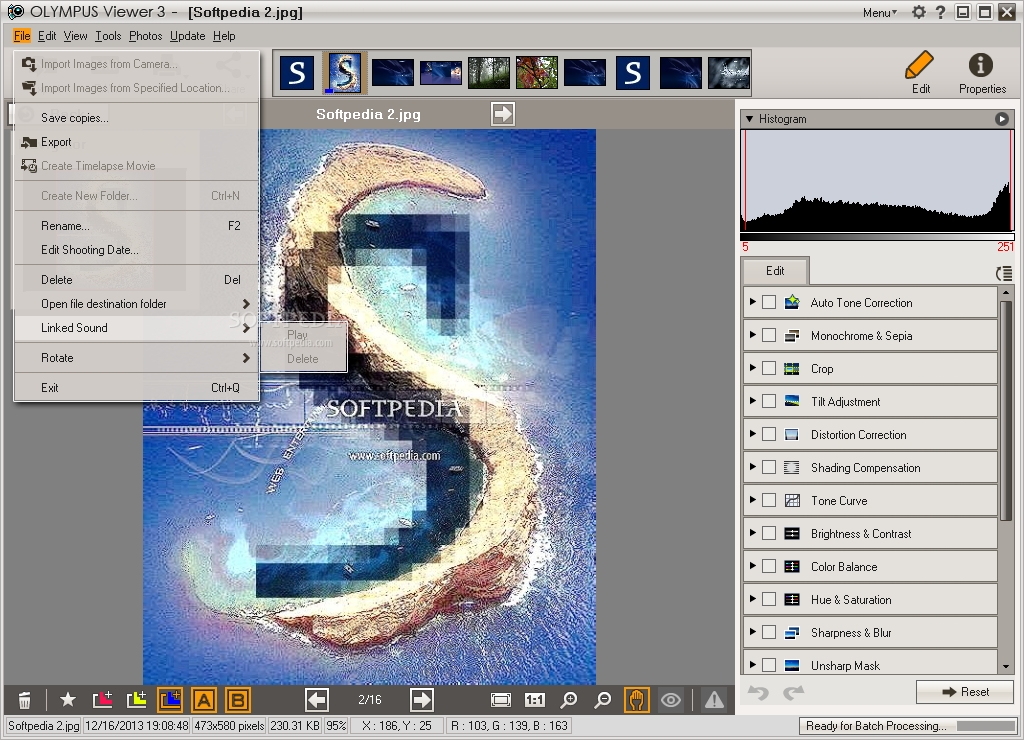Expand the Crop section arrow

752,368
